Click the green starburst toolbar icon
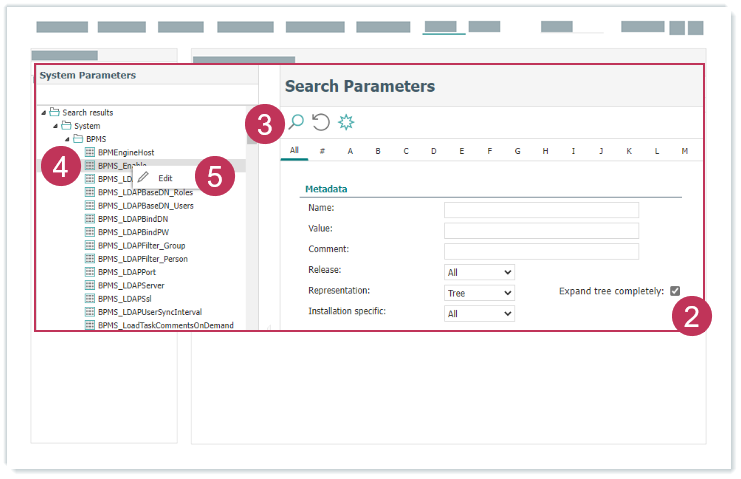The width and height of the screenshot is (741, 479). pos(346,122)
